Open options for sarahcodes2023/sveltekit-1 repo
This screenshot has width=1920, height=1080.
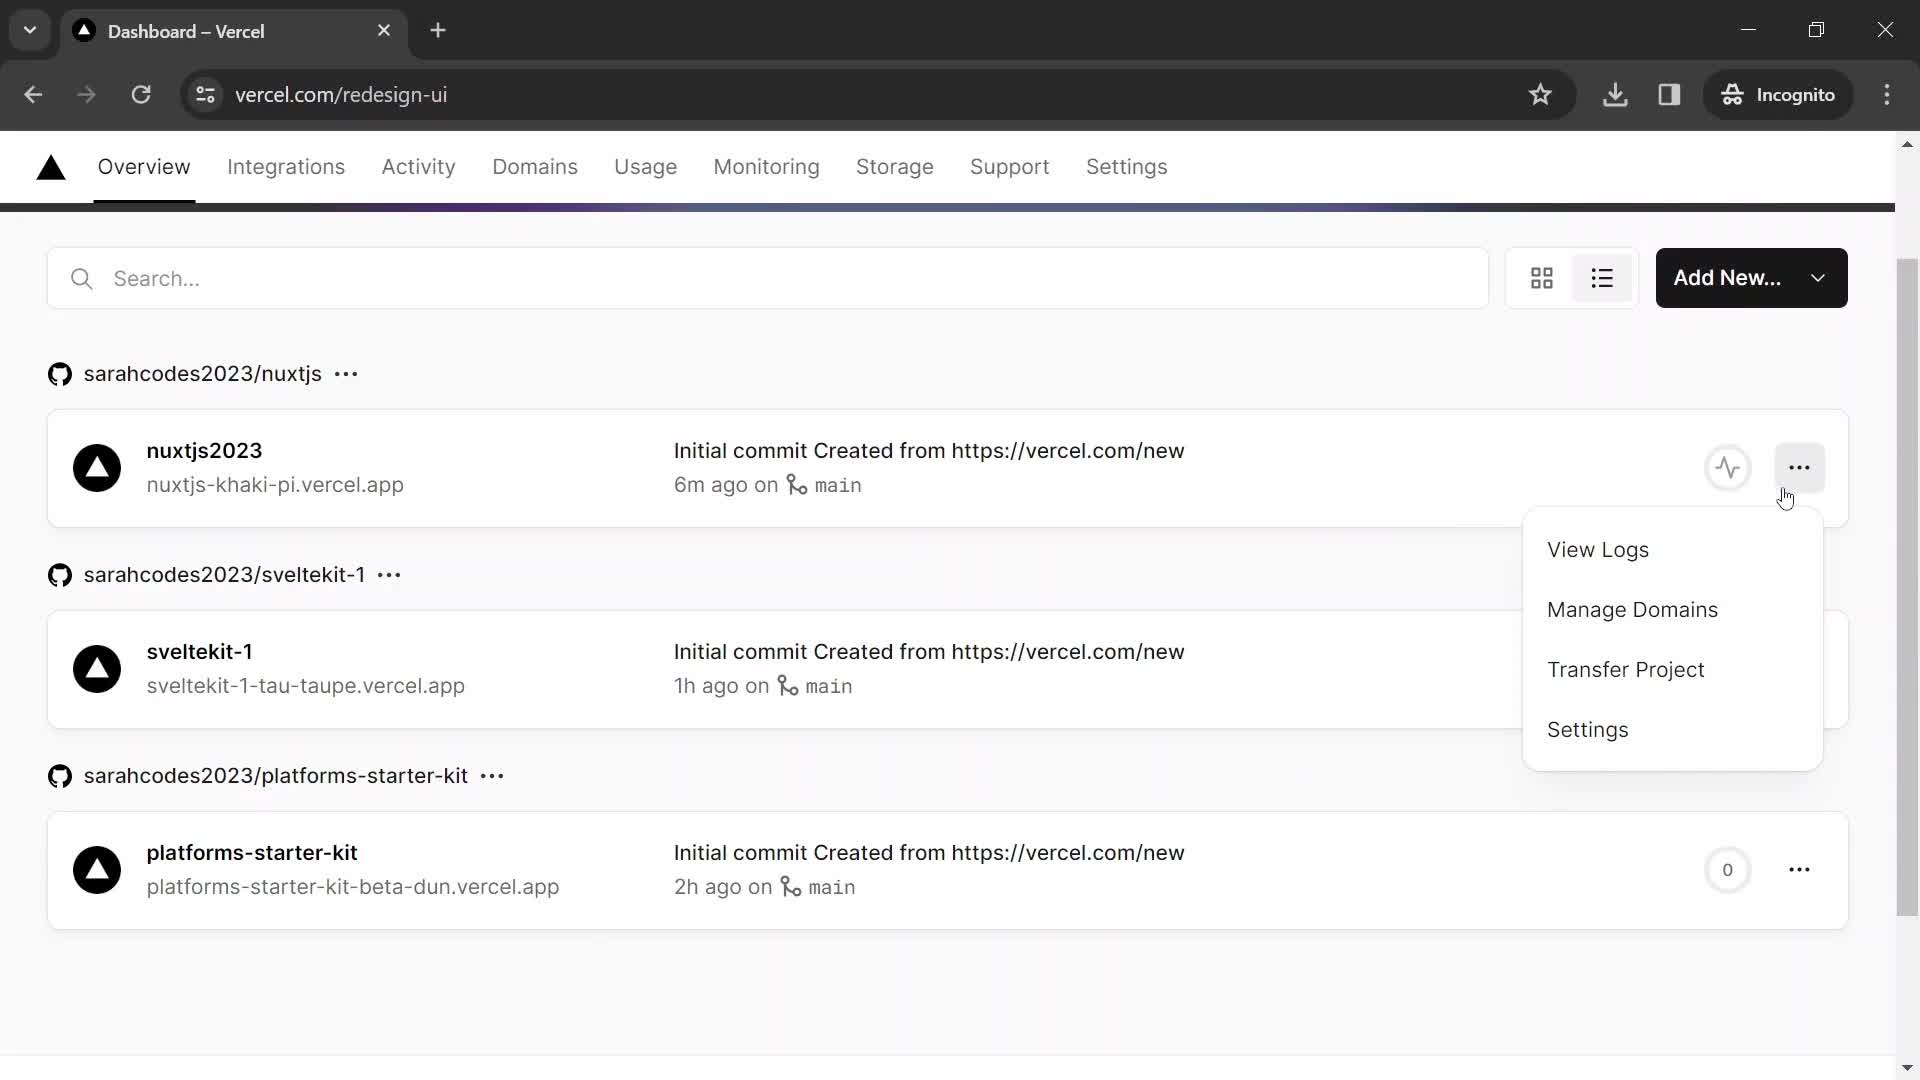(389, 575)
